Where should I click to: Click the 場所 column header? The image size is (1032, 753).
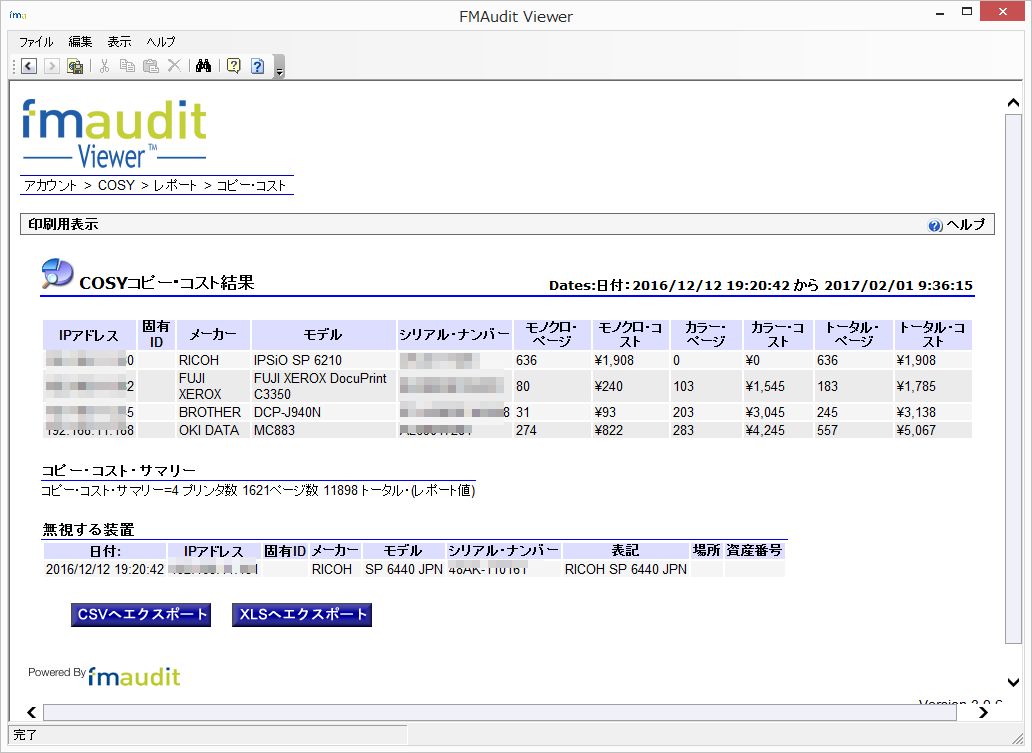(706, 550)
